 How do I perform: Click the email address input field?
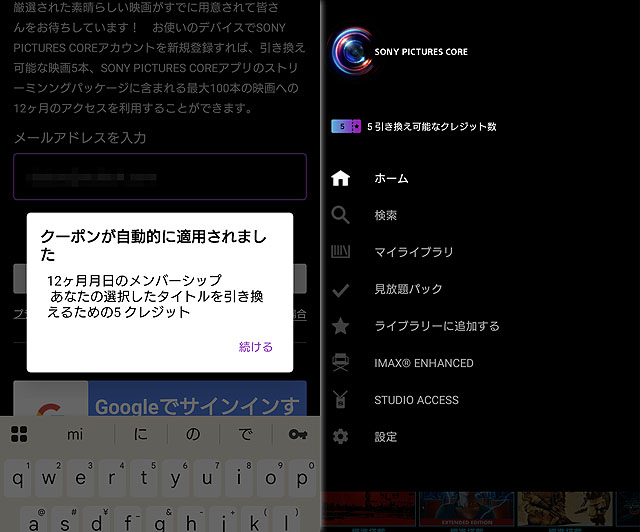click(160, 177)
